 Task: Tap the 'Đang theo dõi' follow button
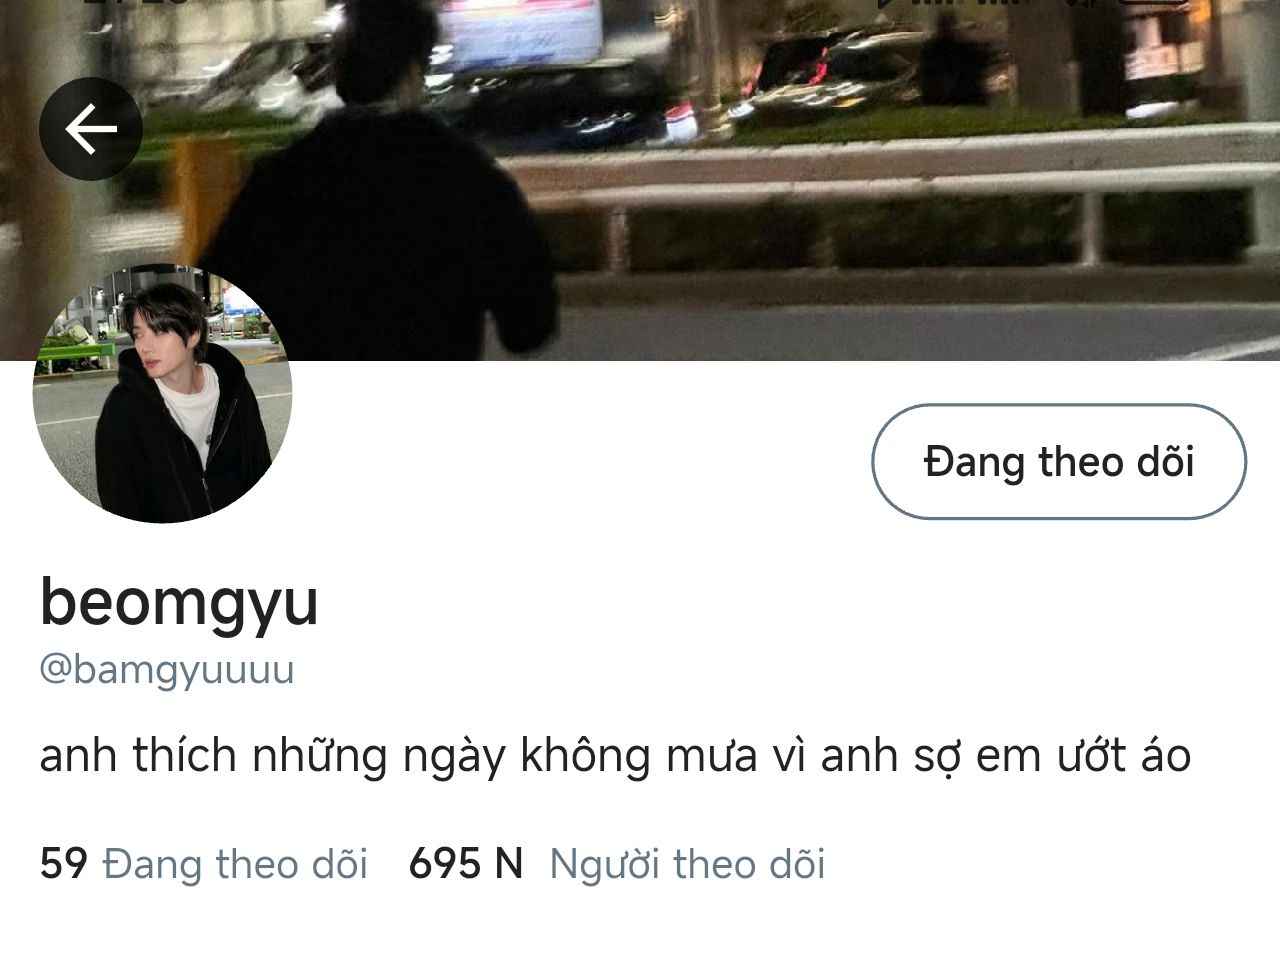point(1059,461)
